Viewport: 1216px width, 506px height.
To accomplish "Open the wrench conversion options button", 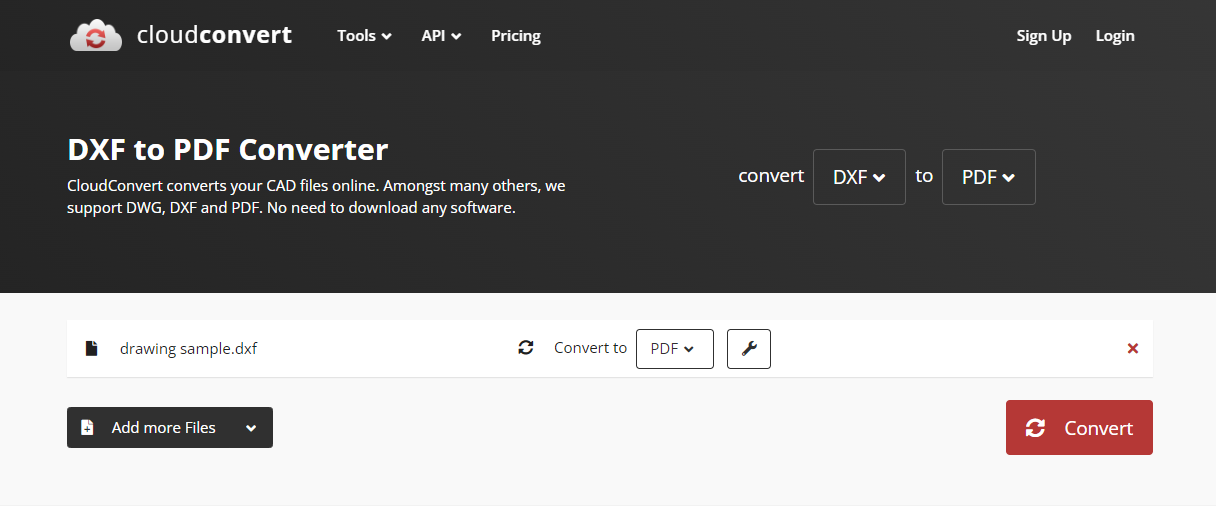I will coord(749,349).
